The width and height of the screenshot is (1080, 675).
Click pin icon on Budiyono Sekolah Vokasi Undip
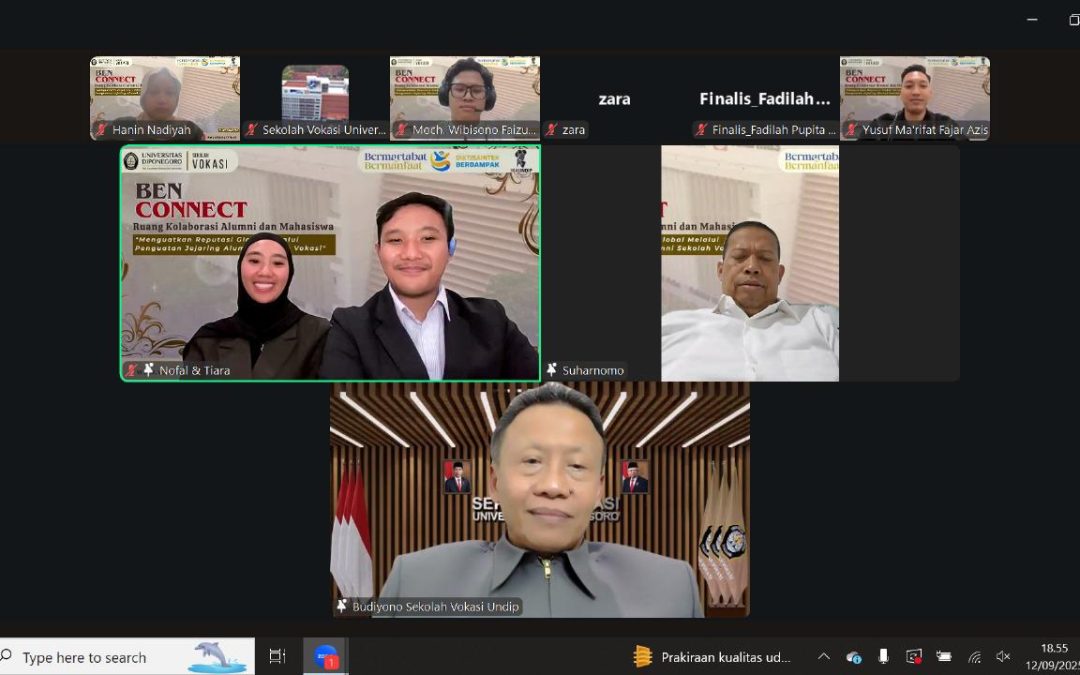click(342, 606)
